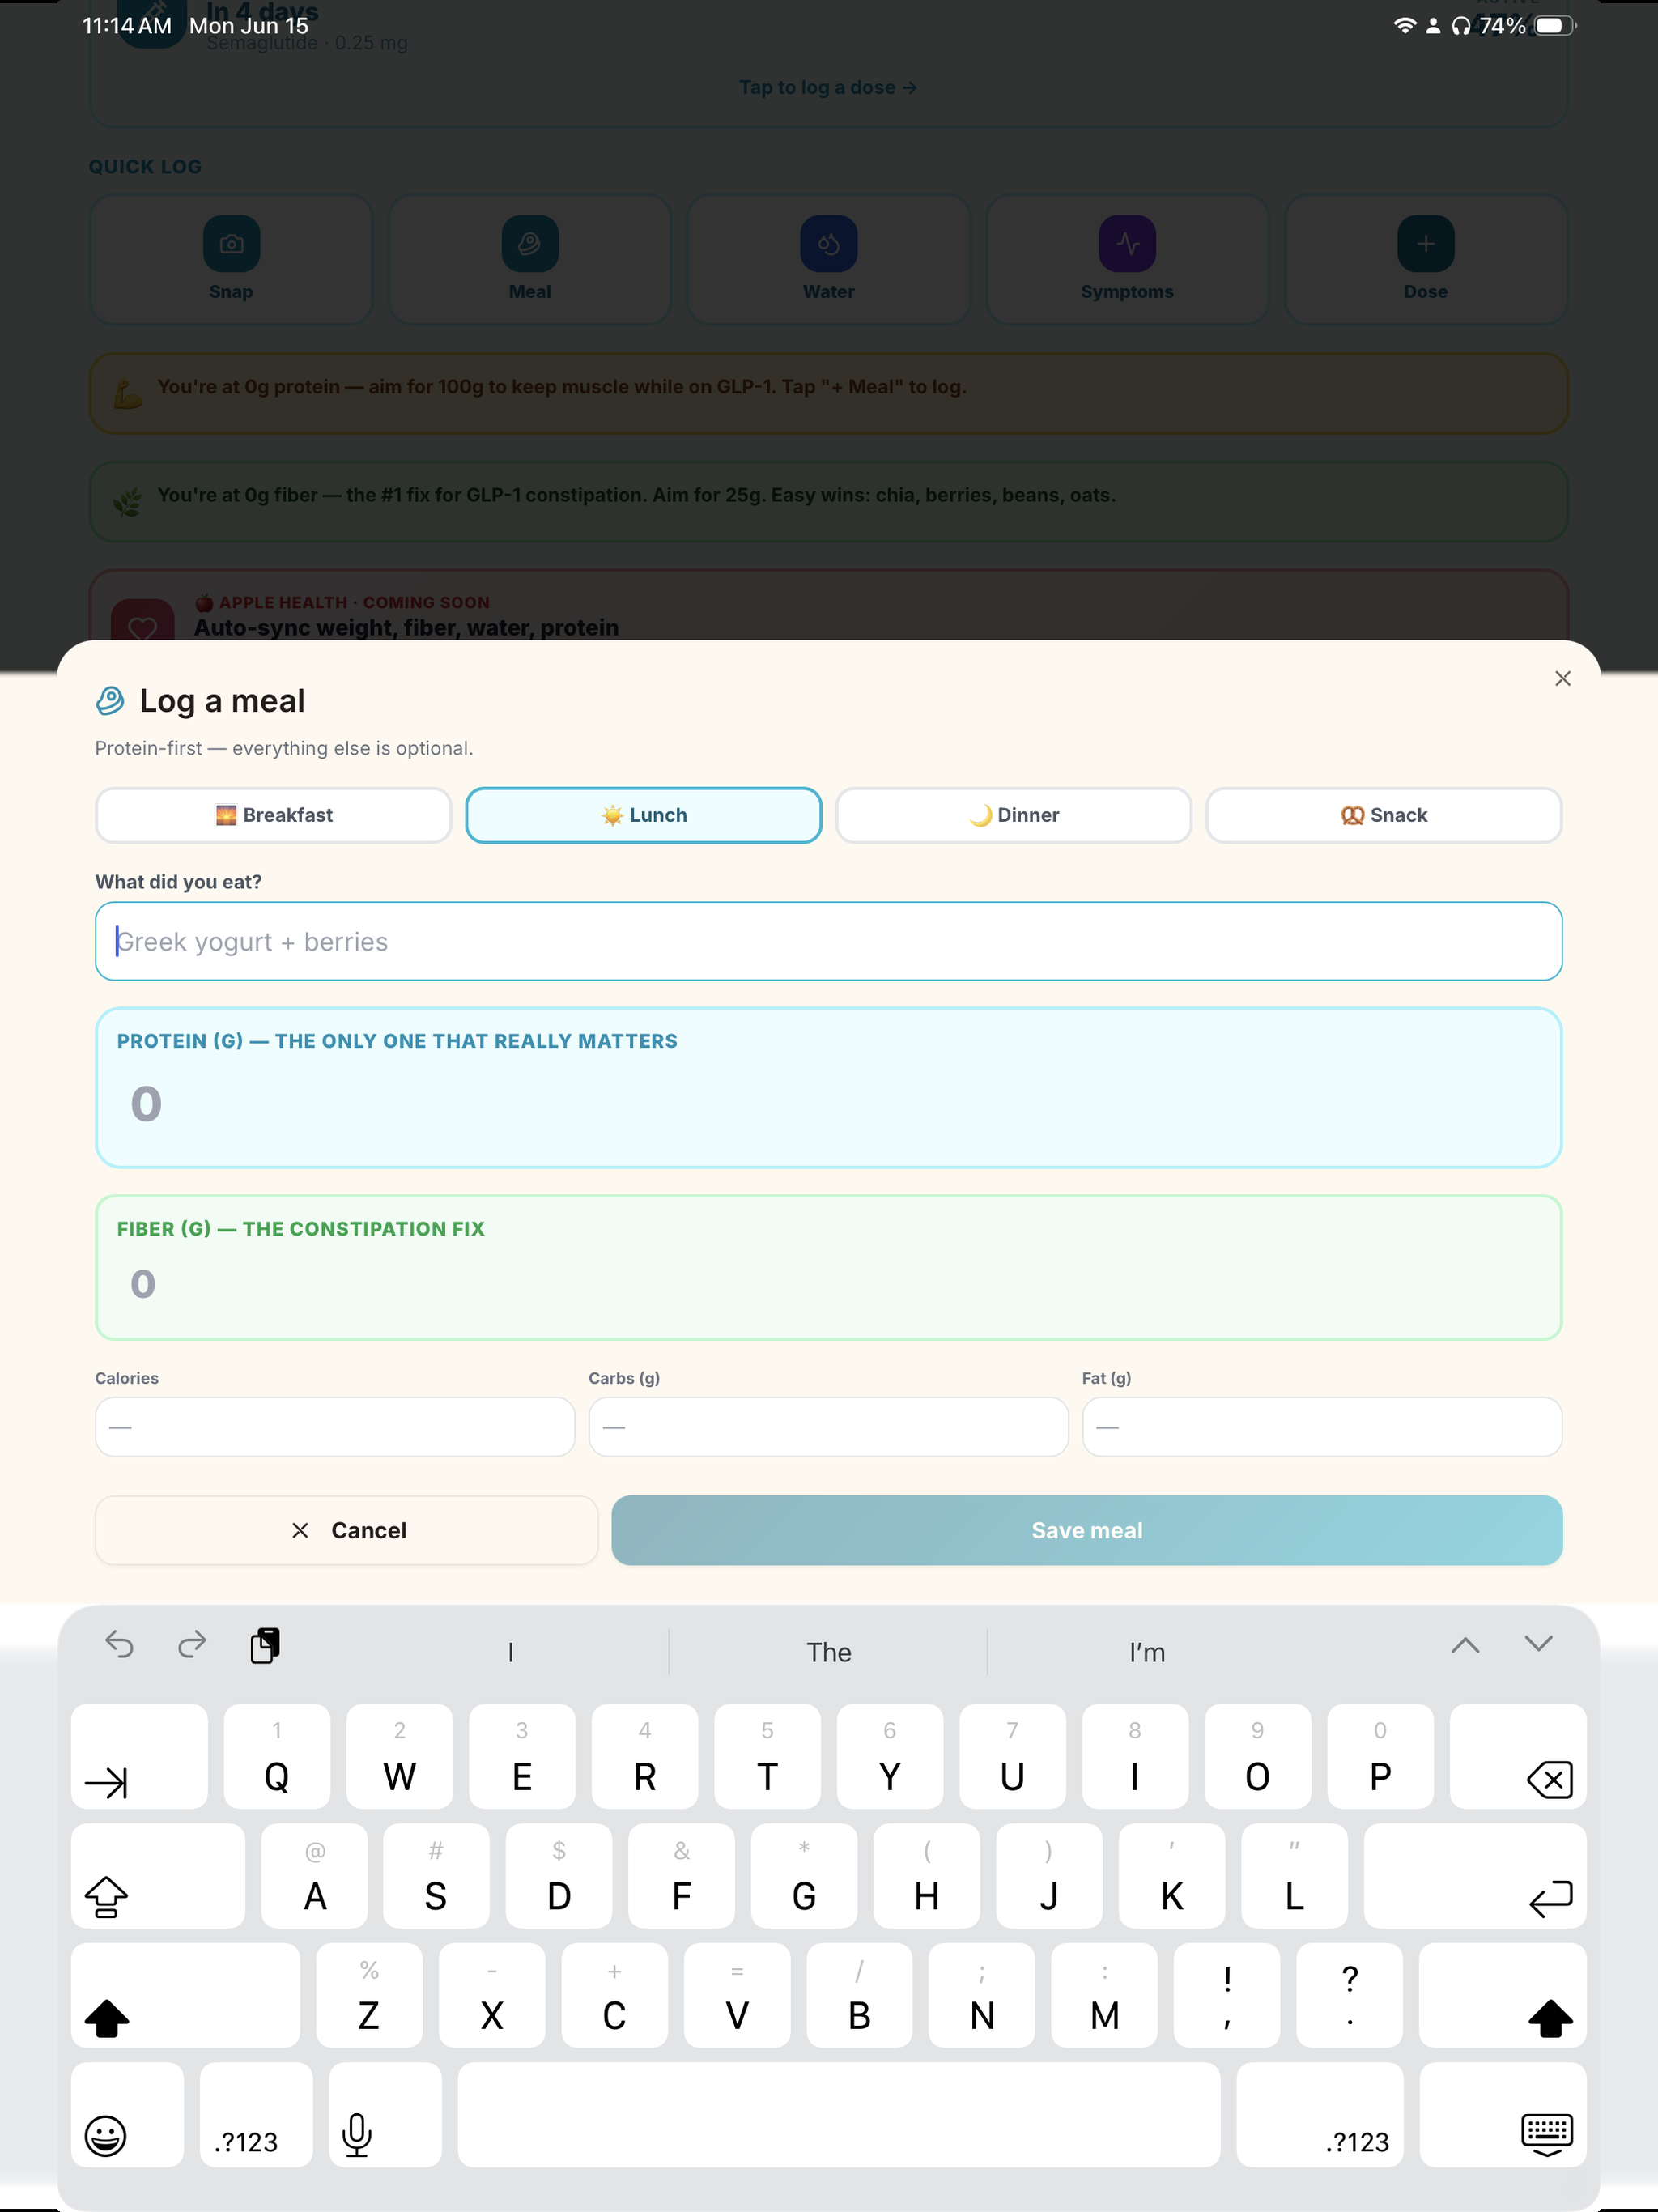The image size is (1658, 2212).
Task: Tap the headphones status icon
Action: coord(1461,25)
